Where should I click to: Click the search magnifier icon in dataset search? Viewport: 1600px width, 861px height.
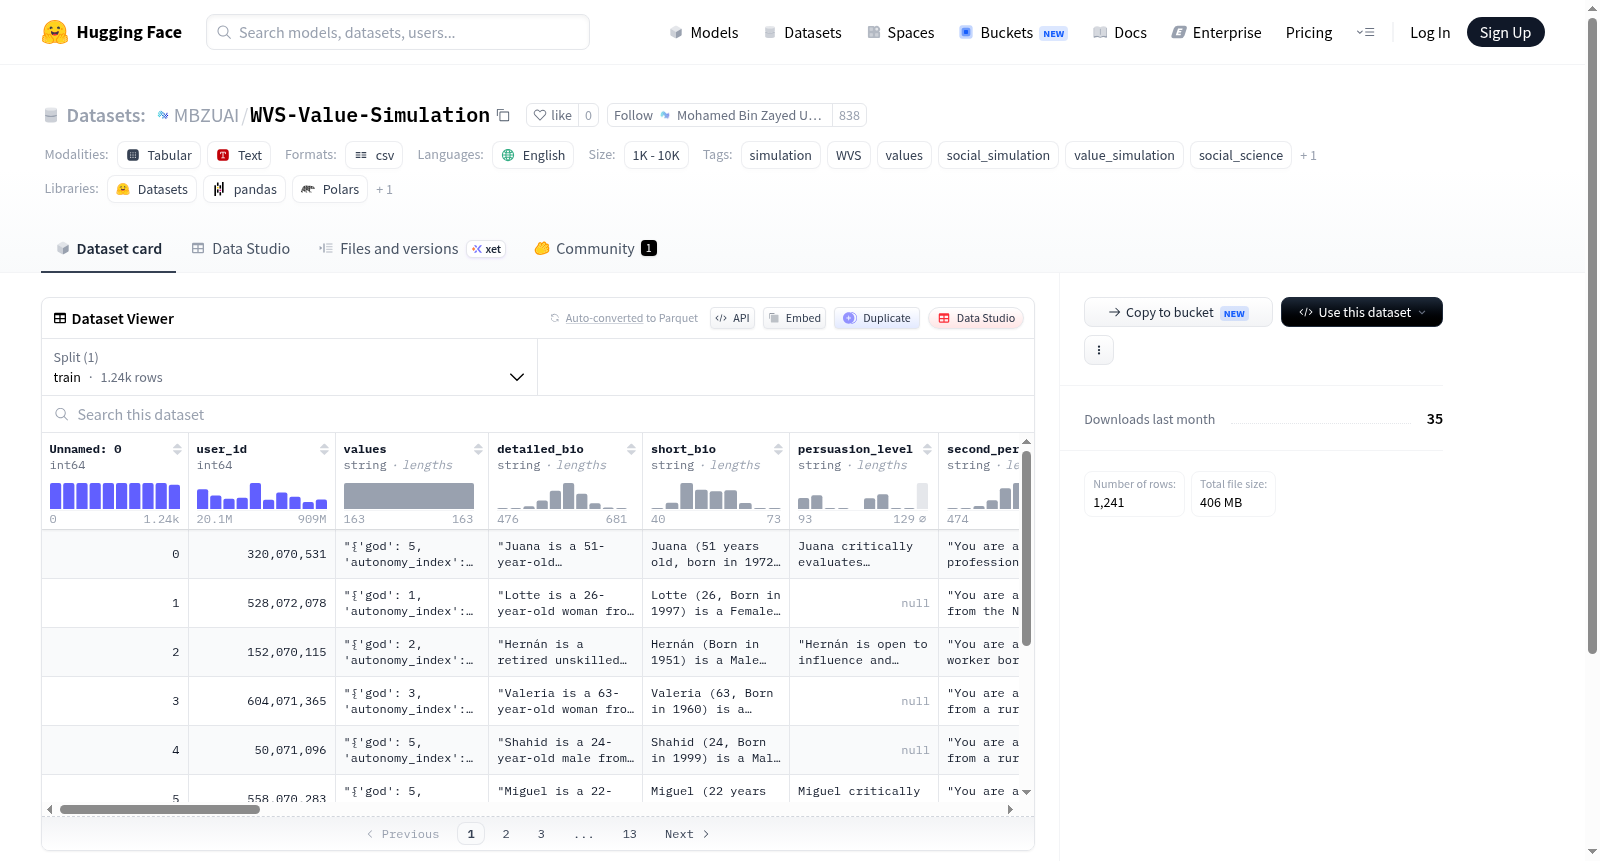62,414
